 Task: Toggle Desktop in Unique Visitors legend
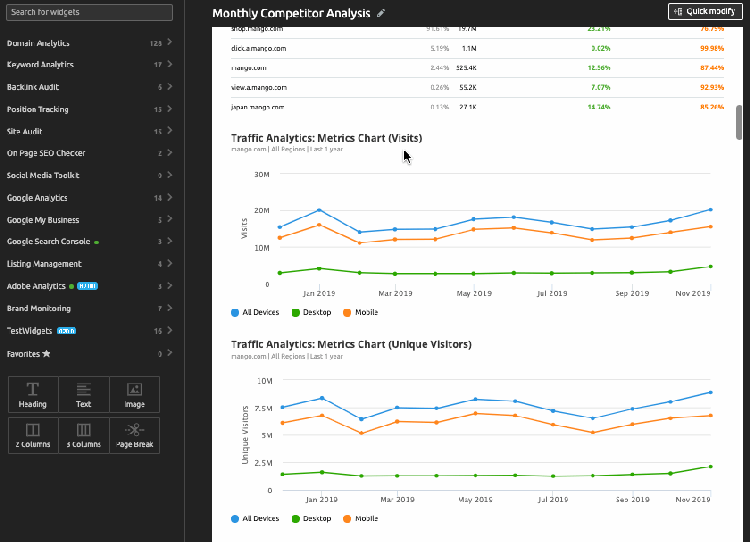[311, 519]
